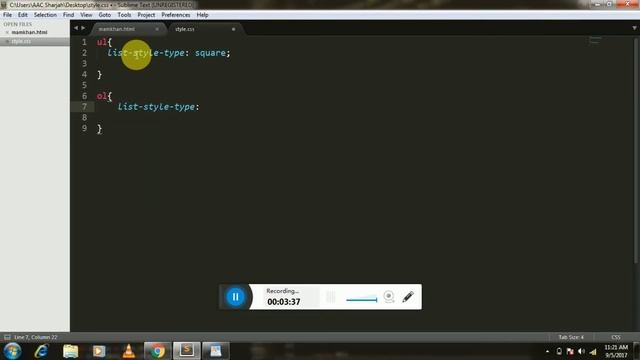Open the media player taskbar icon

tap(99, 351)
